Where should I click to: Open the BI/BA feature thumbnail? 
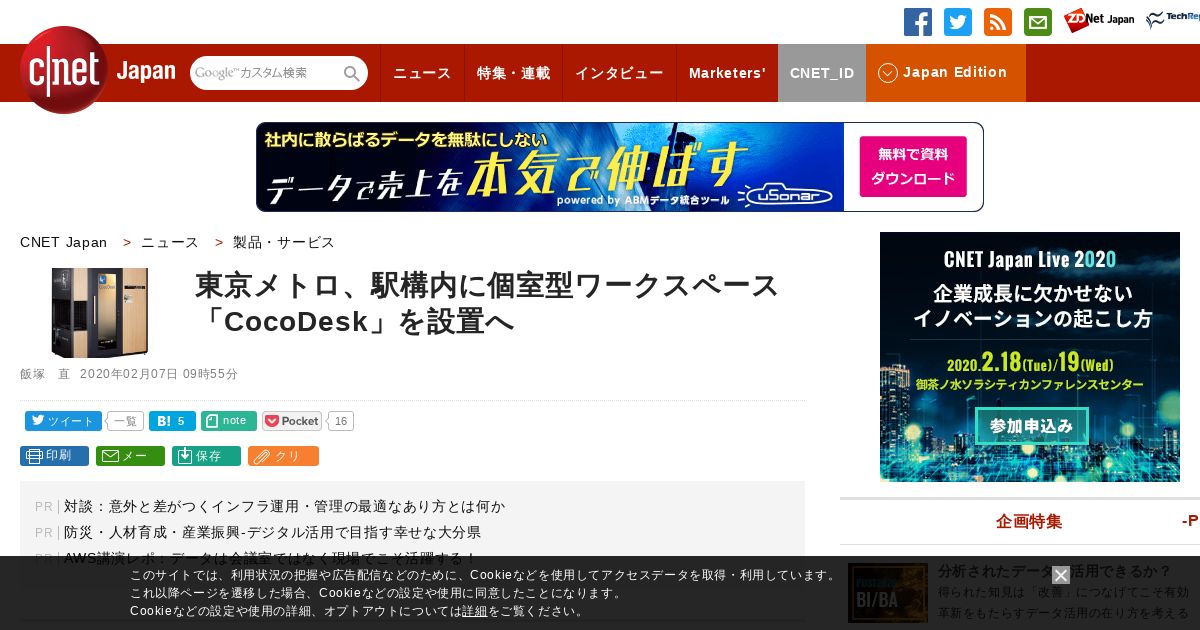888,593
